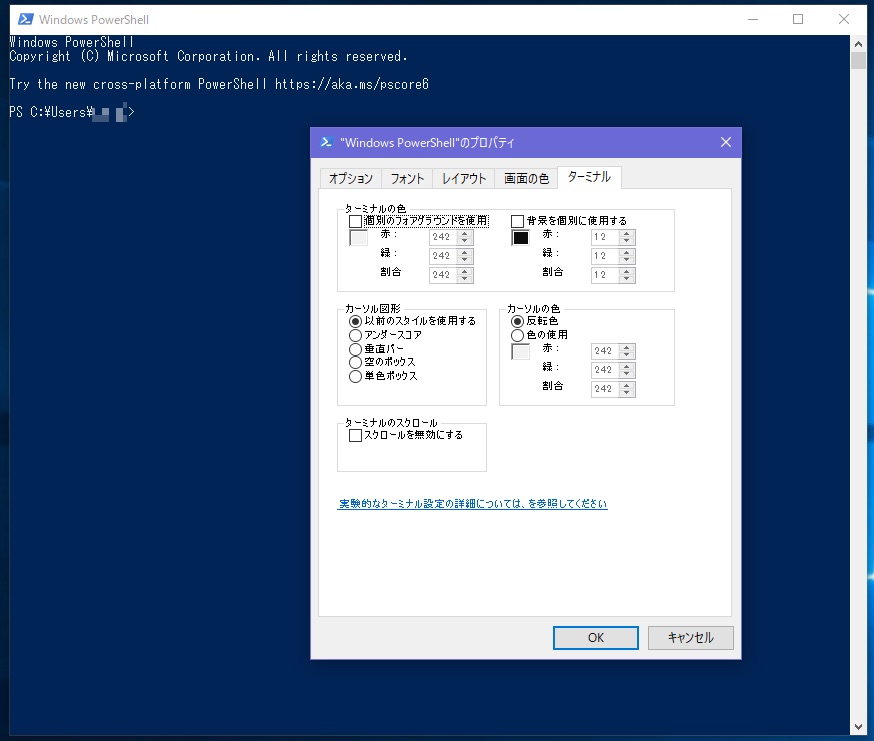Select the 空のボックス cursor shape

(x=355, y=362)
